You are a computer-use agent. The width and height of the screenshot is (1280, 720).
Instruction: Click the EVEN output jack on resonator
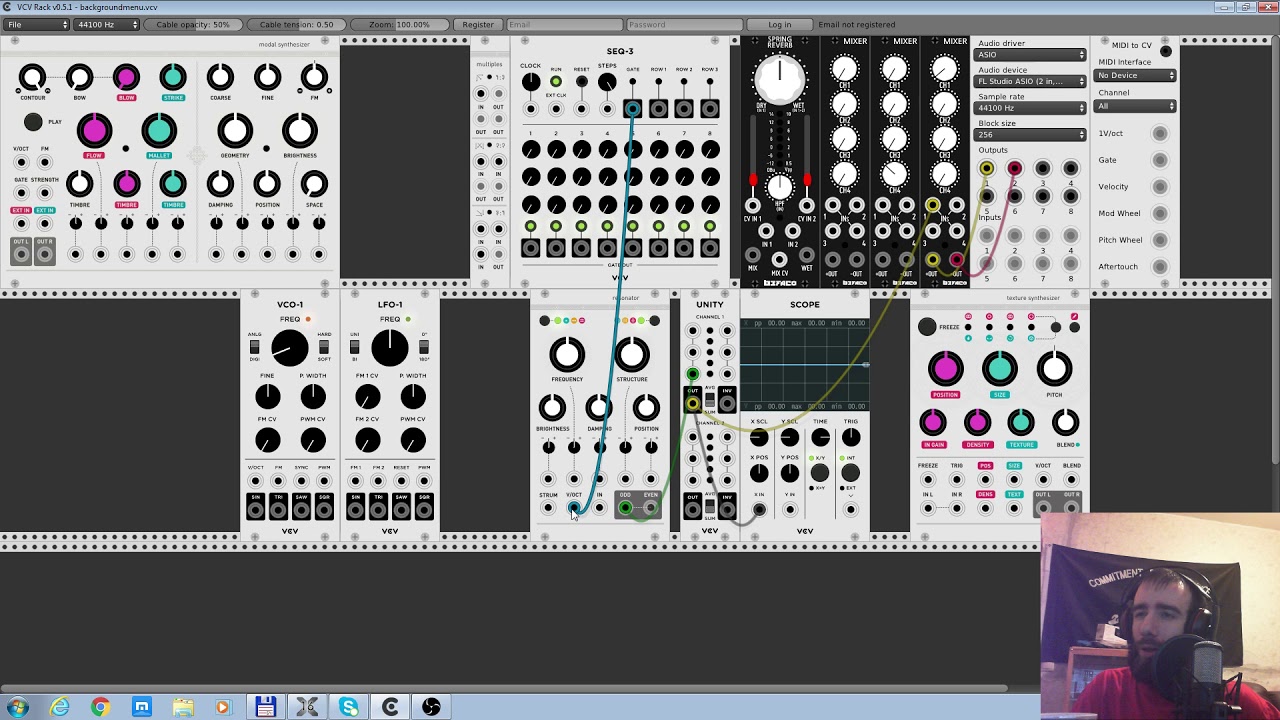click(651, 509)
